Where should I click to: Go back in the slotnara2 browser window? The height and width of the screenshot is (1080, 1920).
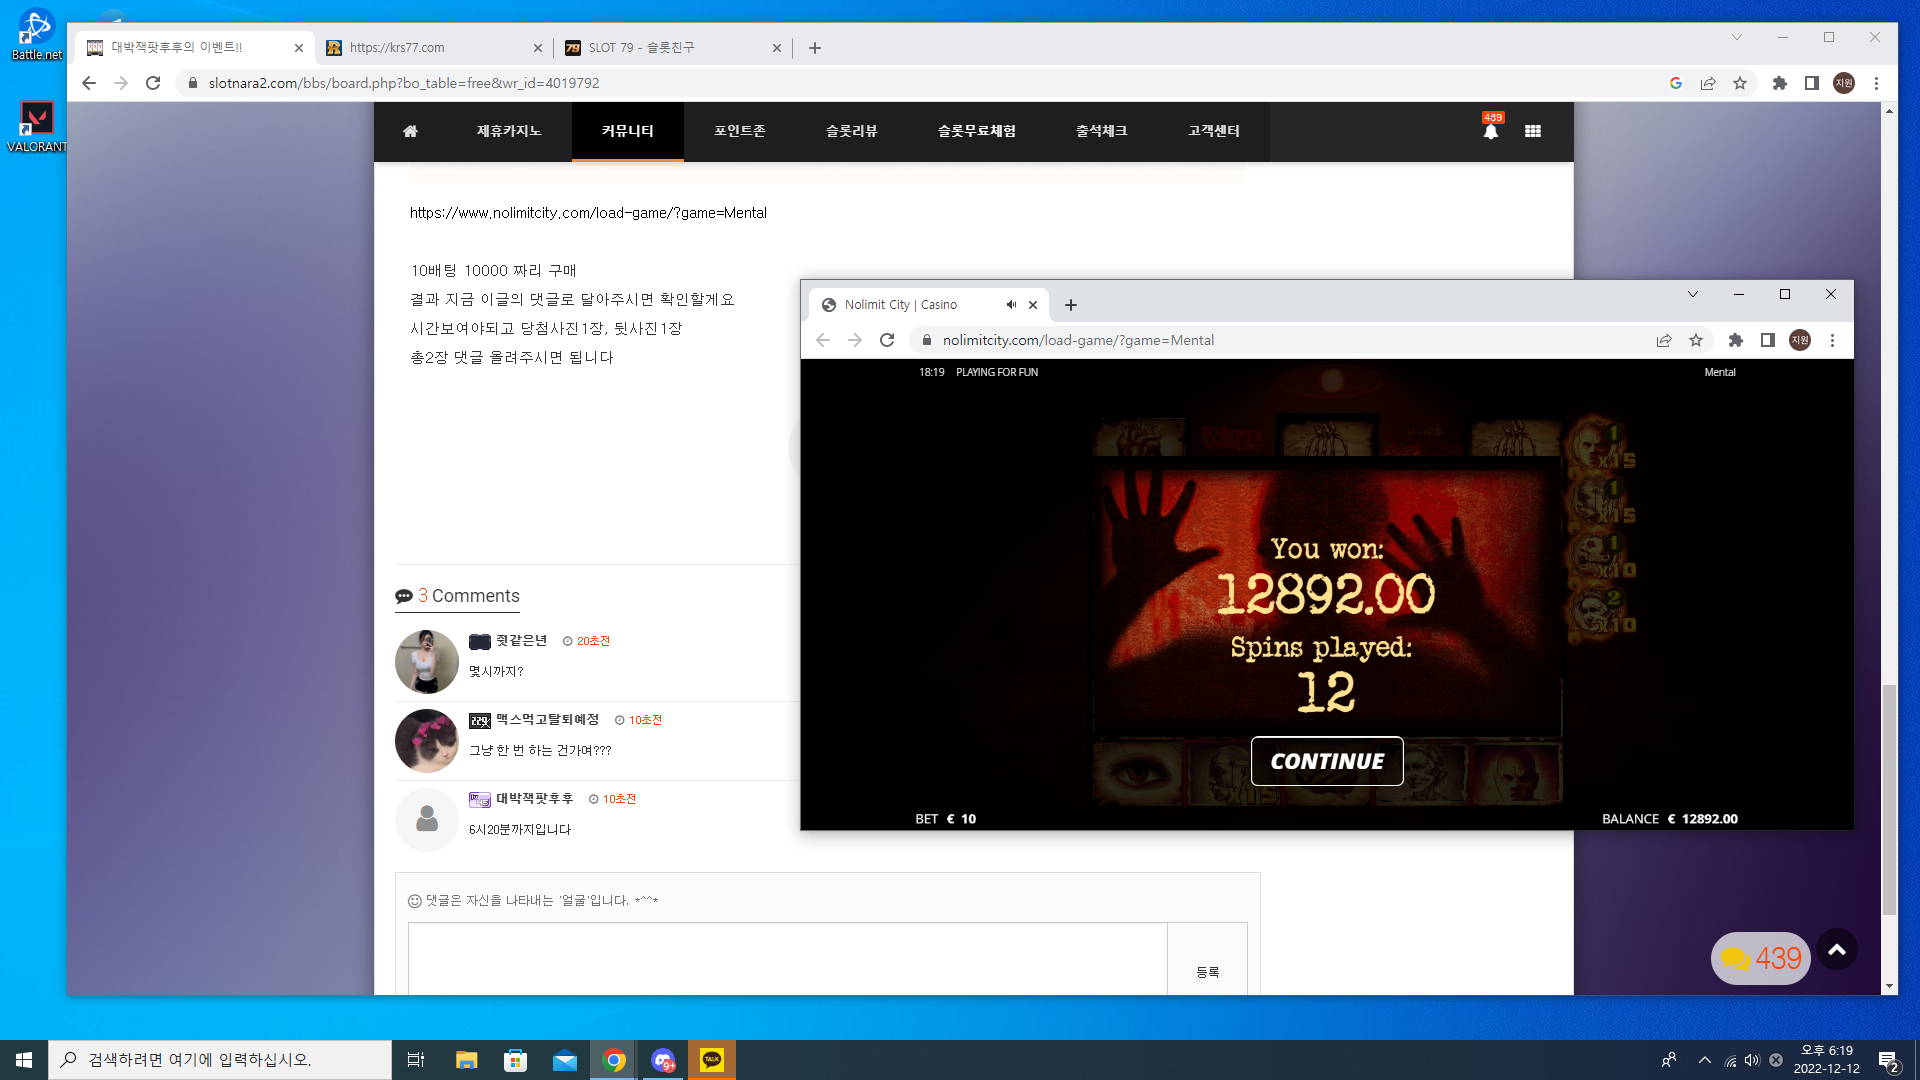[89, 83]
